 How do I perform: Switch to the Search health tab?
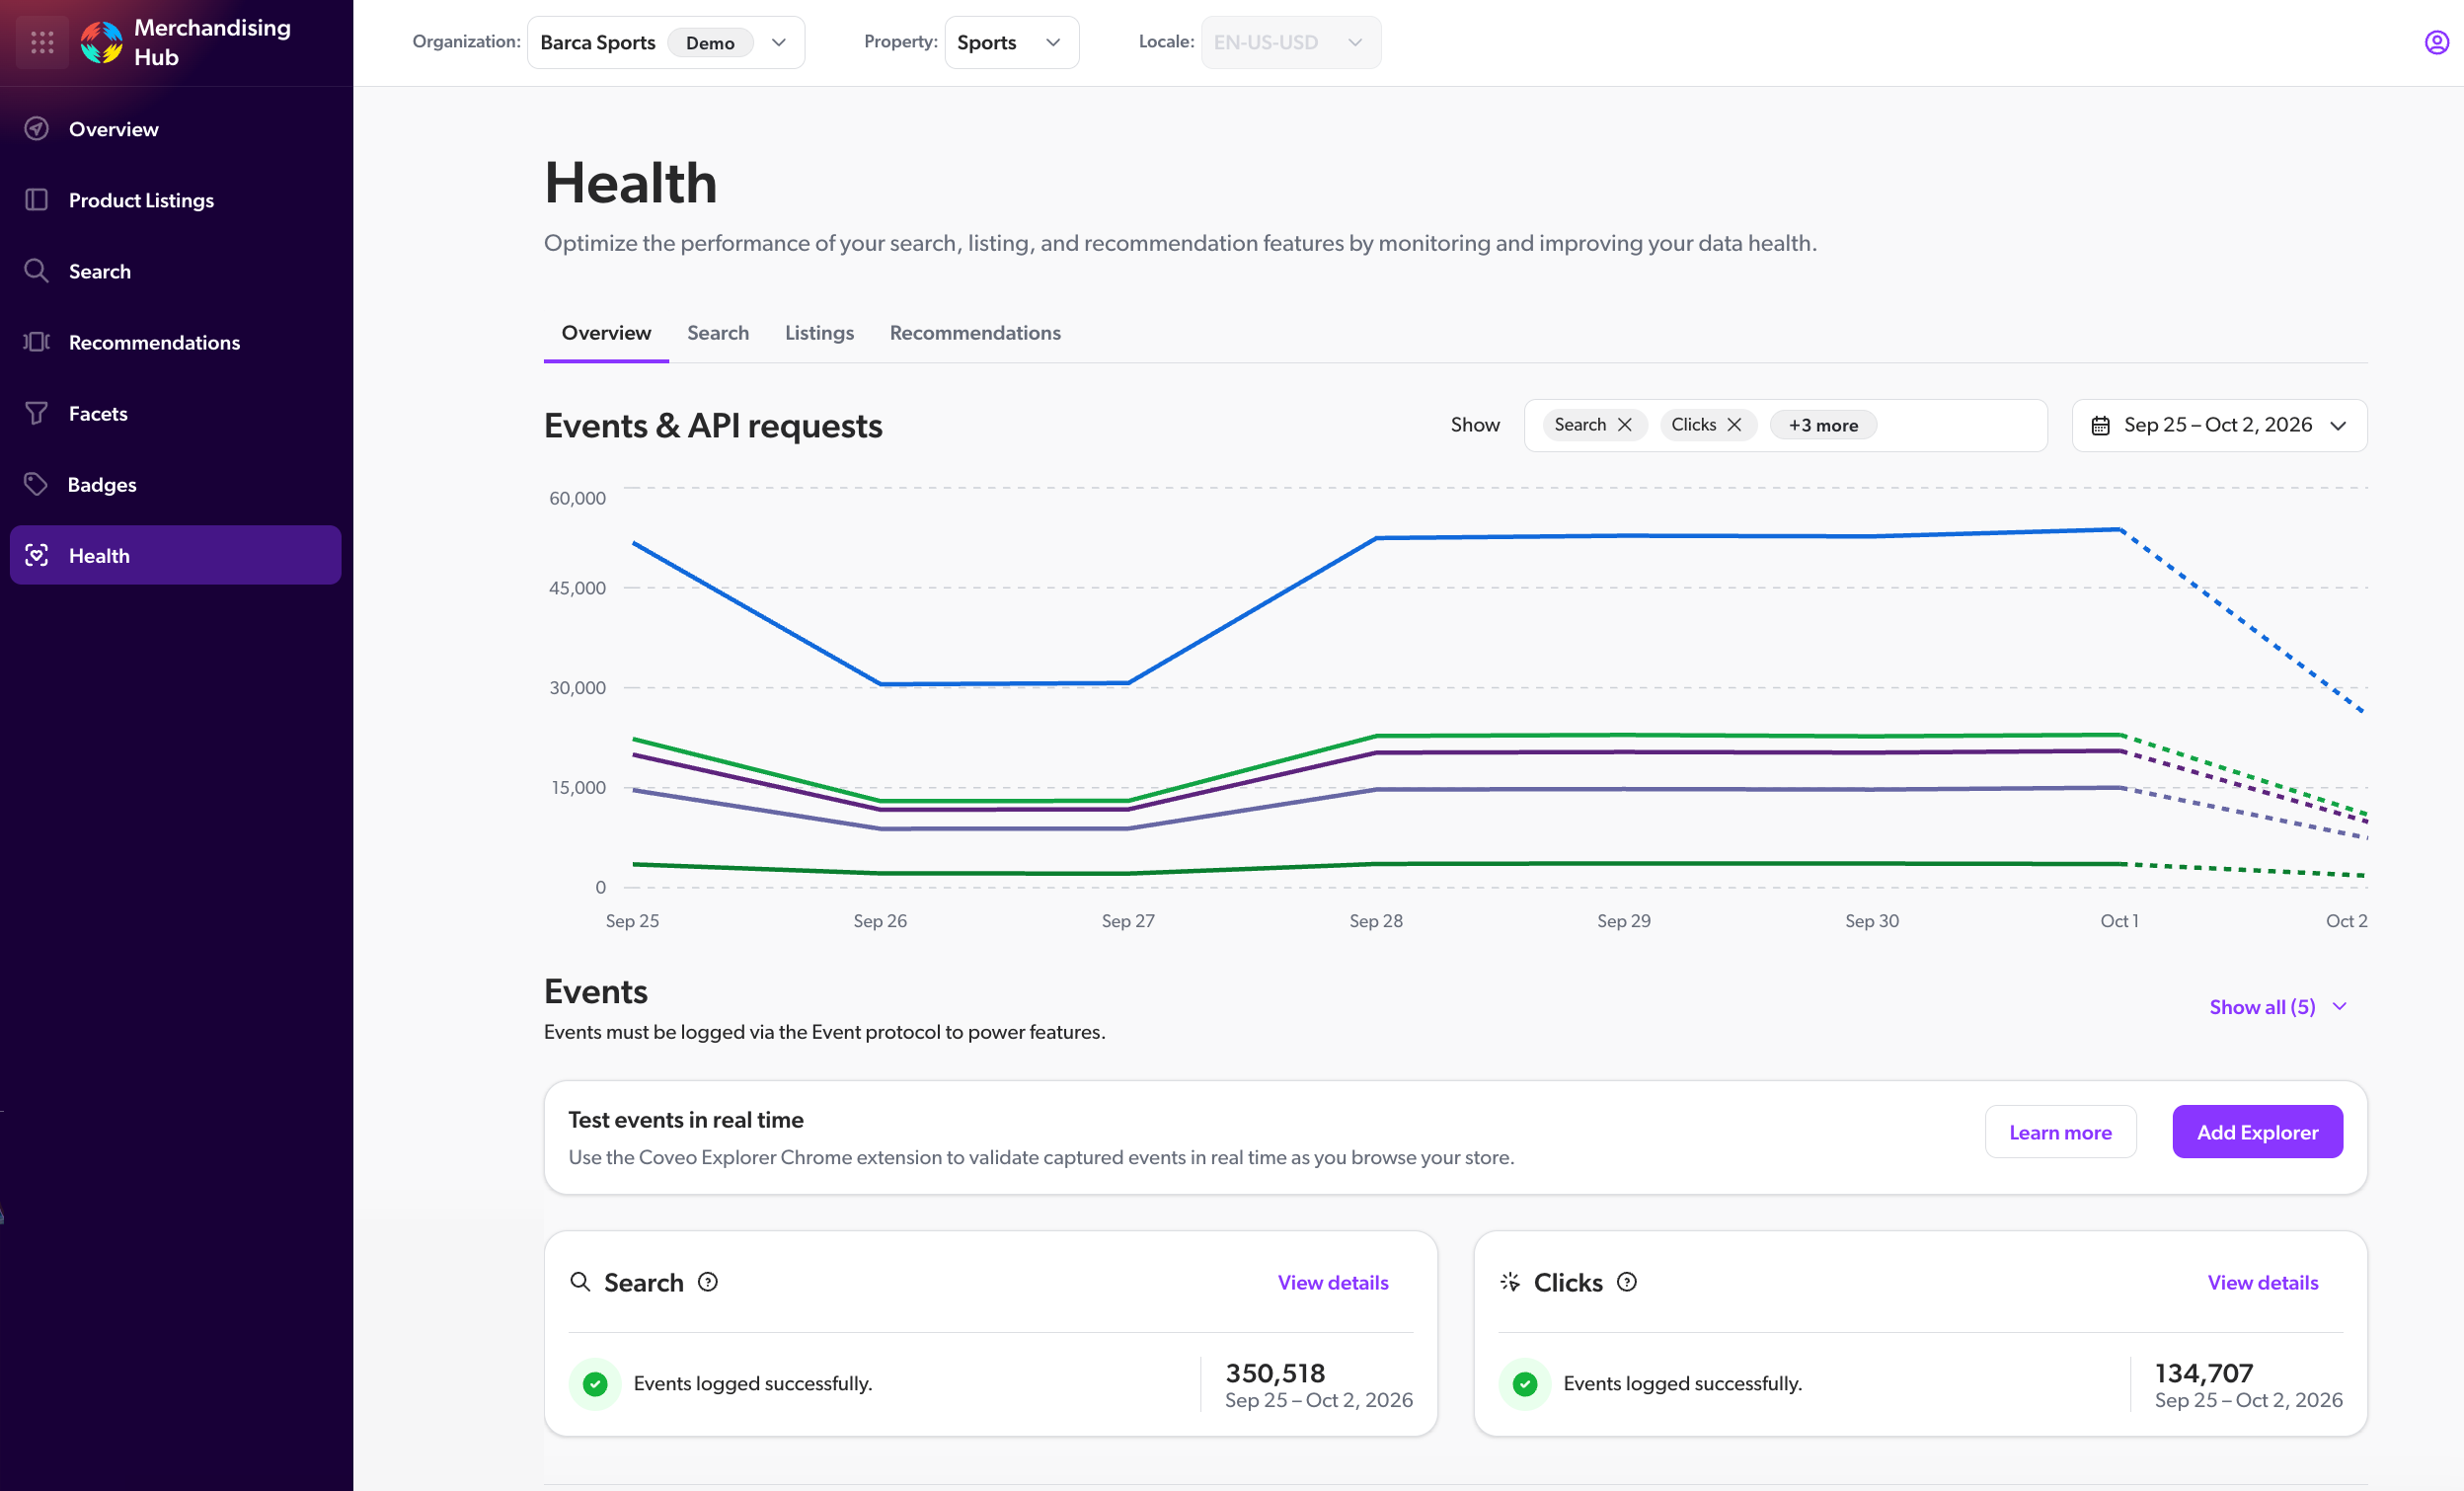pyautogui.click(x=718, y=333)
